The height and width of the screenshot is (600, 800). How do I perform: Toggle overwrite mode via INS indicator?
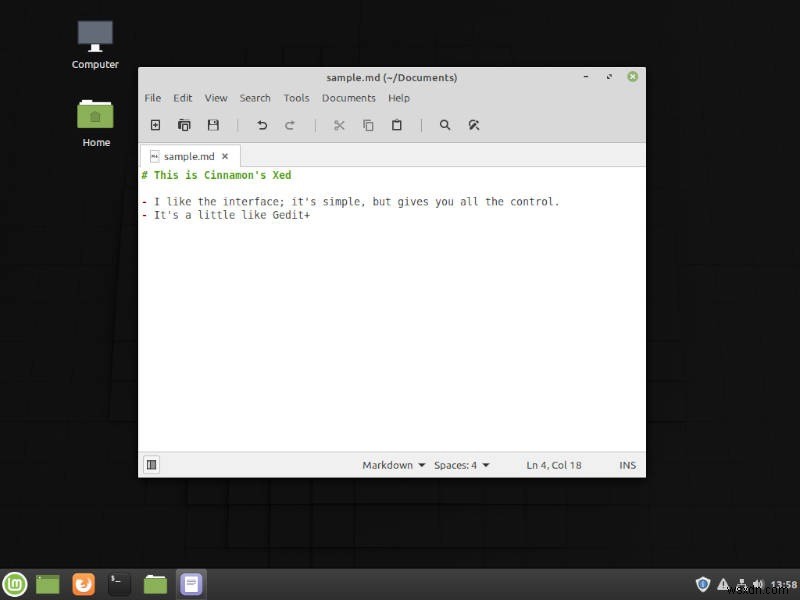click(x=627, y=464)
